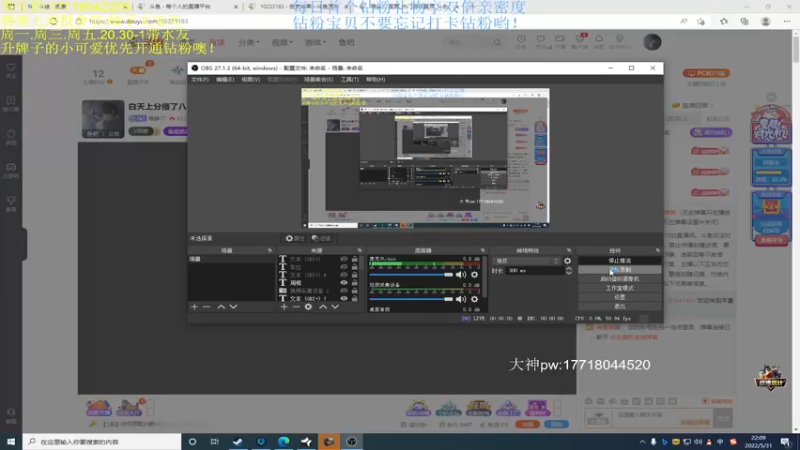The height and width of the screenshot is (450, 800).
Task: Click the Windows taskbar search box
Action: [102, 441]
